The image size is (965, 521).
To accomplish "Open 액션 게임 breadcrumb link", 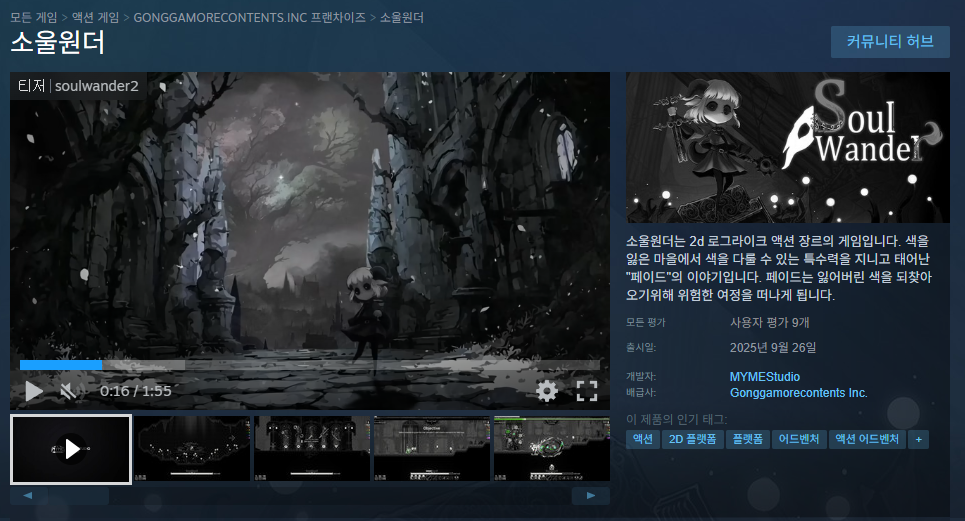I will pos(95,17).
